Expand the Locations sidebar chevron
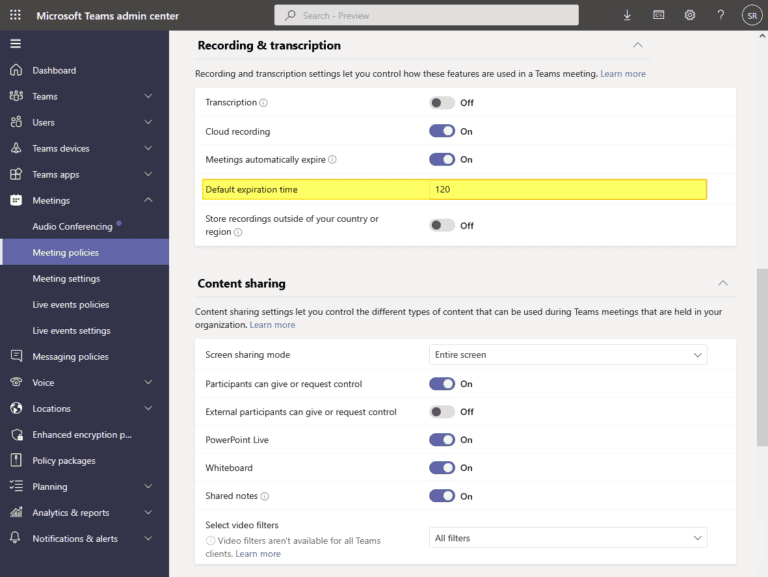Image resolution: width=768 pixels, height=577 pixels. tap(148, 408)
